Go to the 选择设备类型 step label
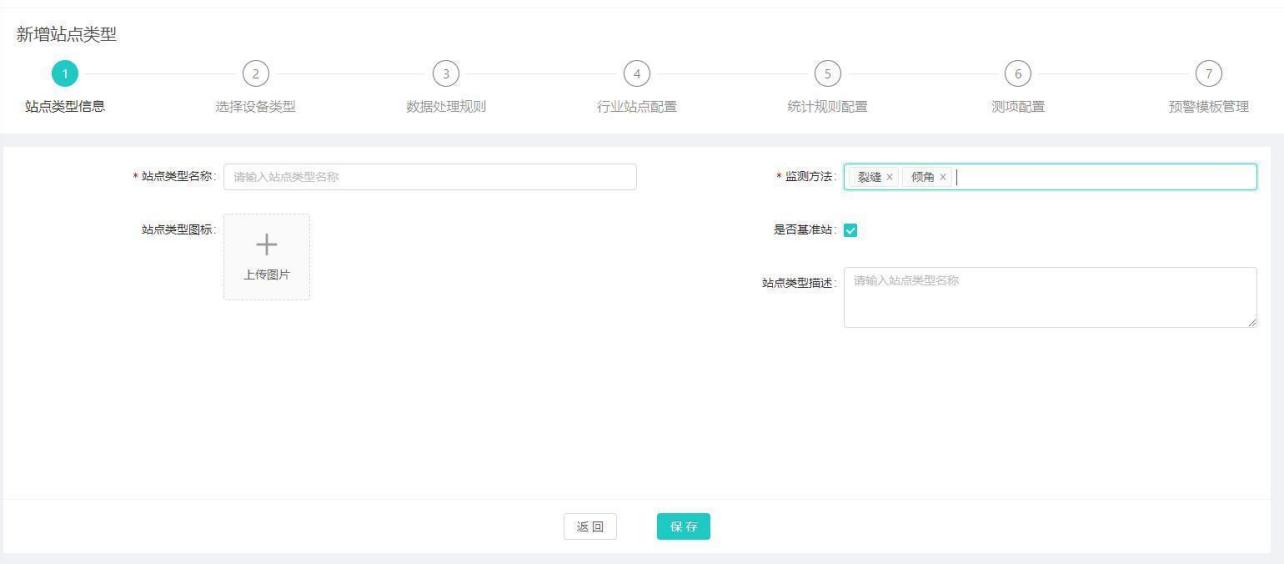1284x564 pixels. (255, 108)
